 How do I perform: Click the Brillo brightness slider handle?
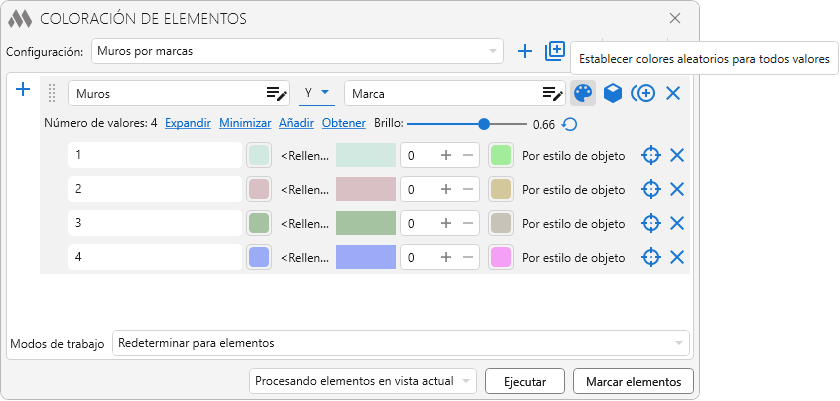(484, 124)
